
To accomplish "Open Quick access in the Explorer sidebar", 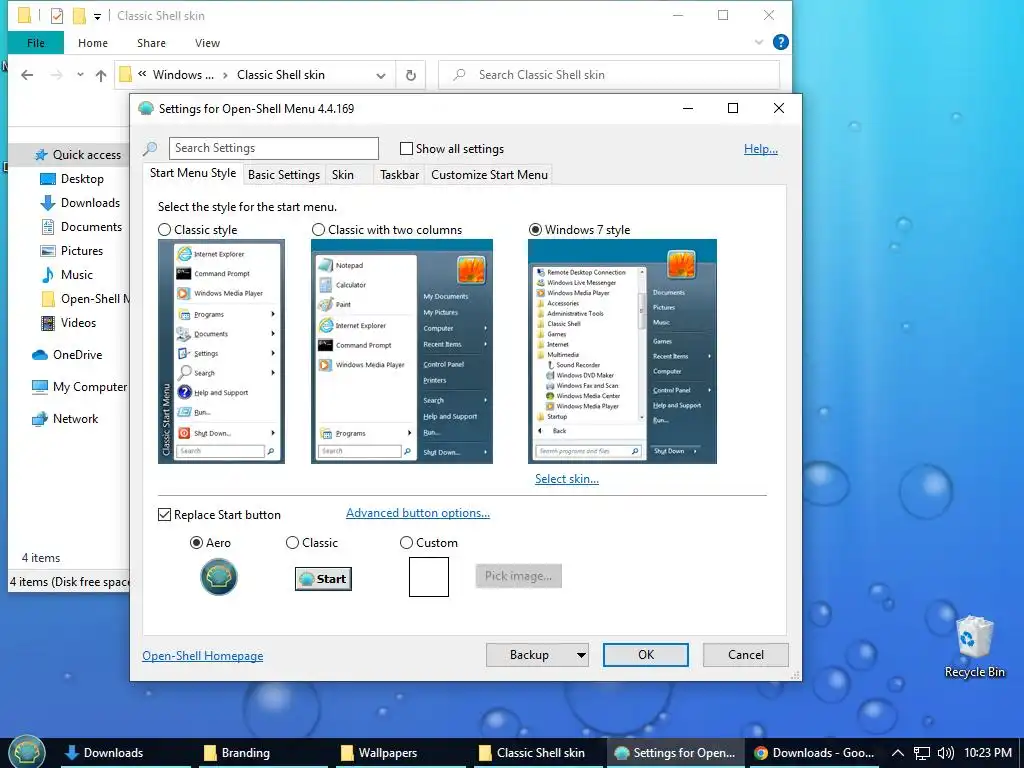I will (78, 155).
